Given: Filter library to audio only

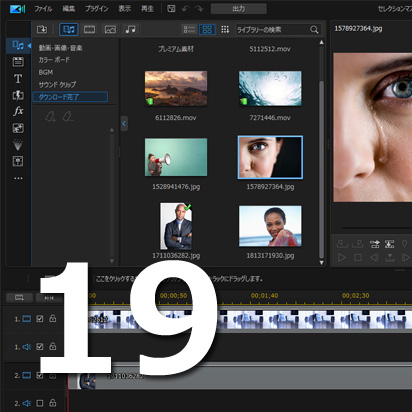Looking at the screenshot, I should [x=130, y=29].
